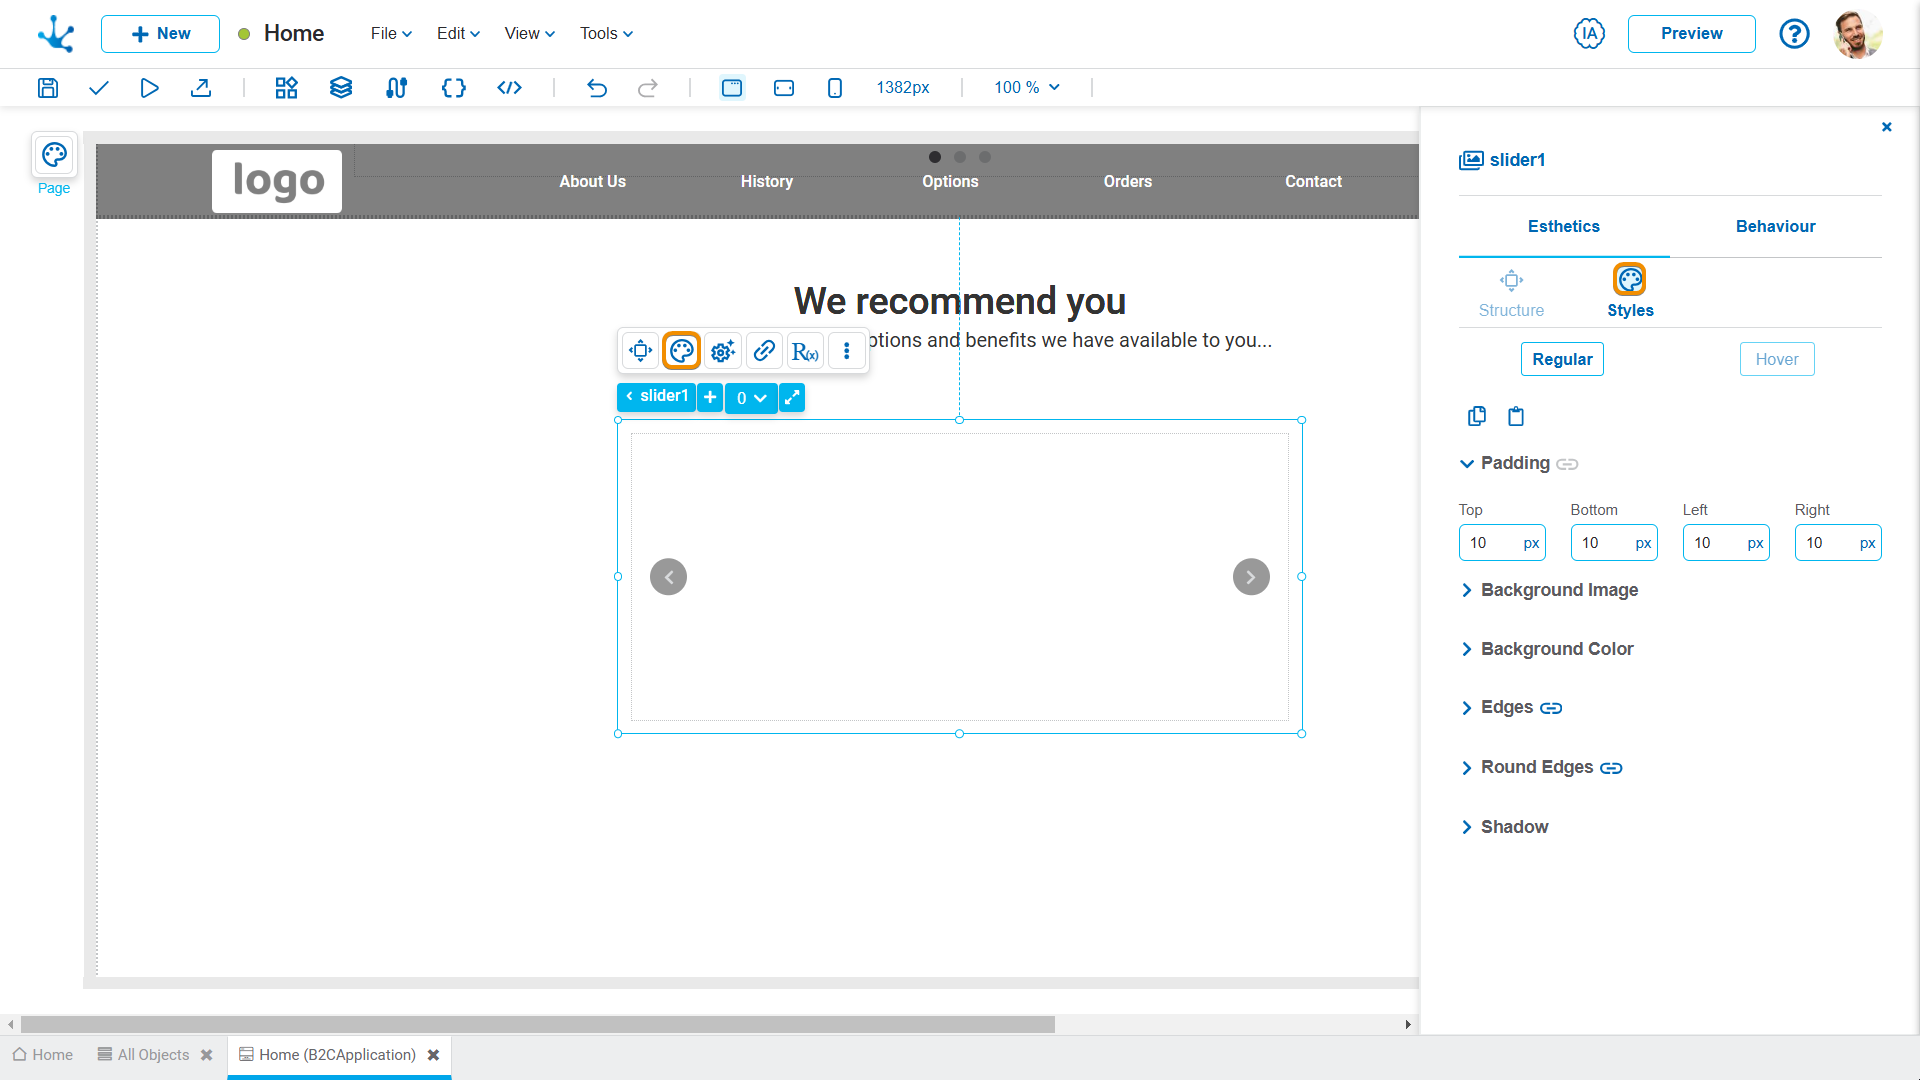Open the layers stack icon
Image resolution: width=1920 pixels, height=1080 pixels.
341,88
